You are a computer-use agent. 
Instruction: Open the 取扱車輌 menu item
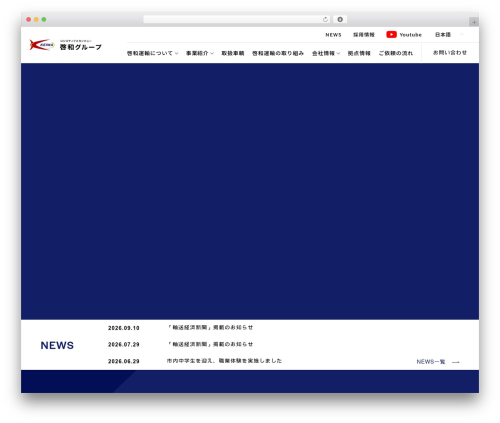point(233,53)
